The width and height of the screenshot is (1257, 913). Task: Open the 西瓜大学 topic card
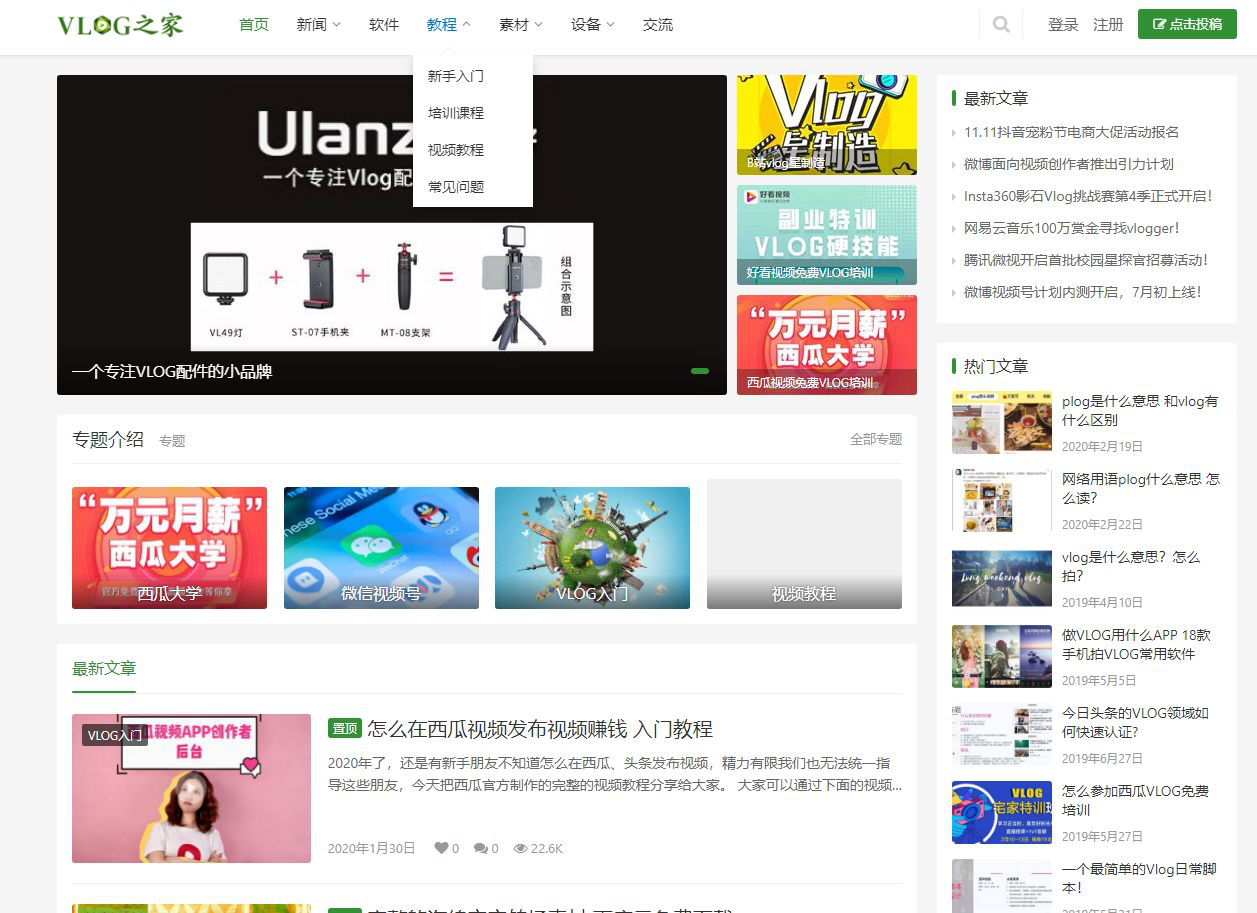169,548
